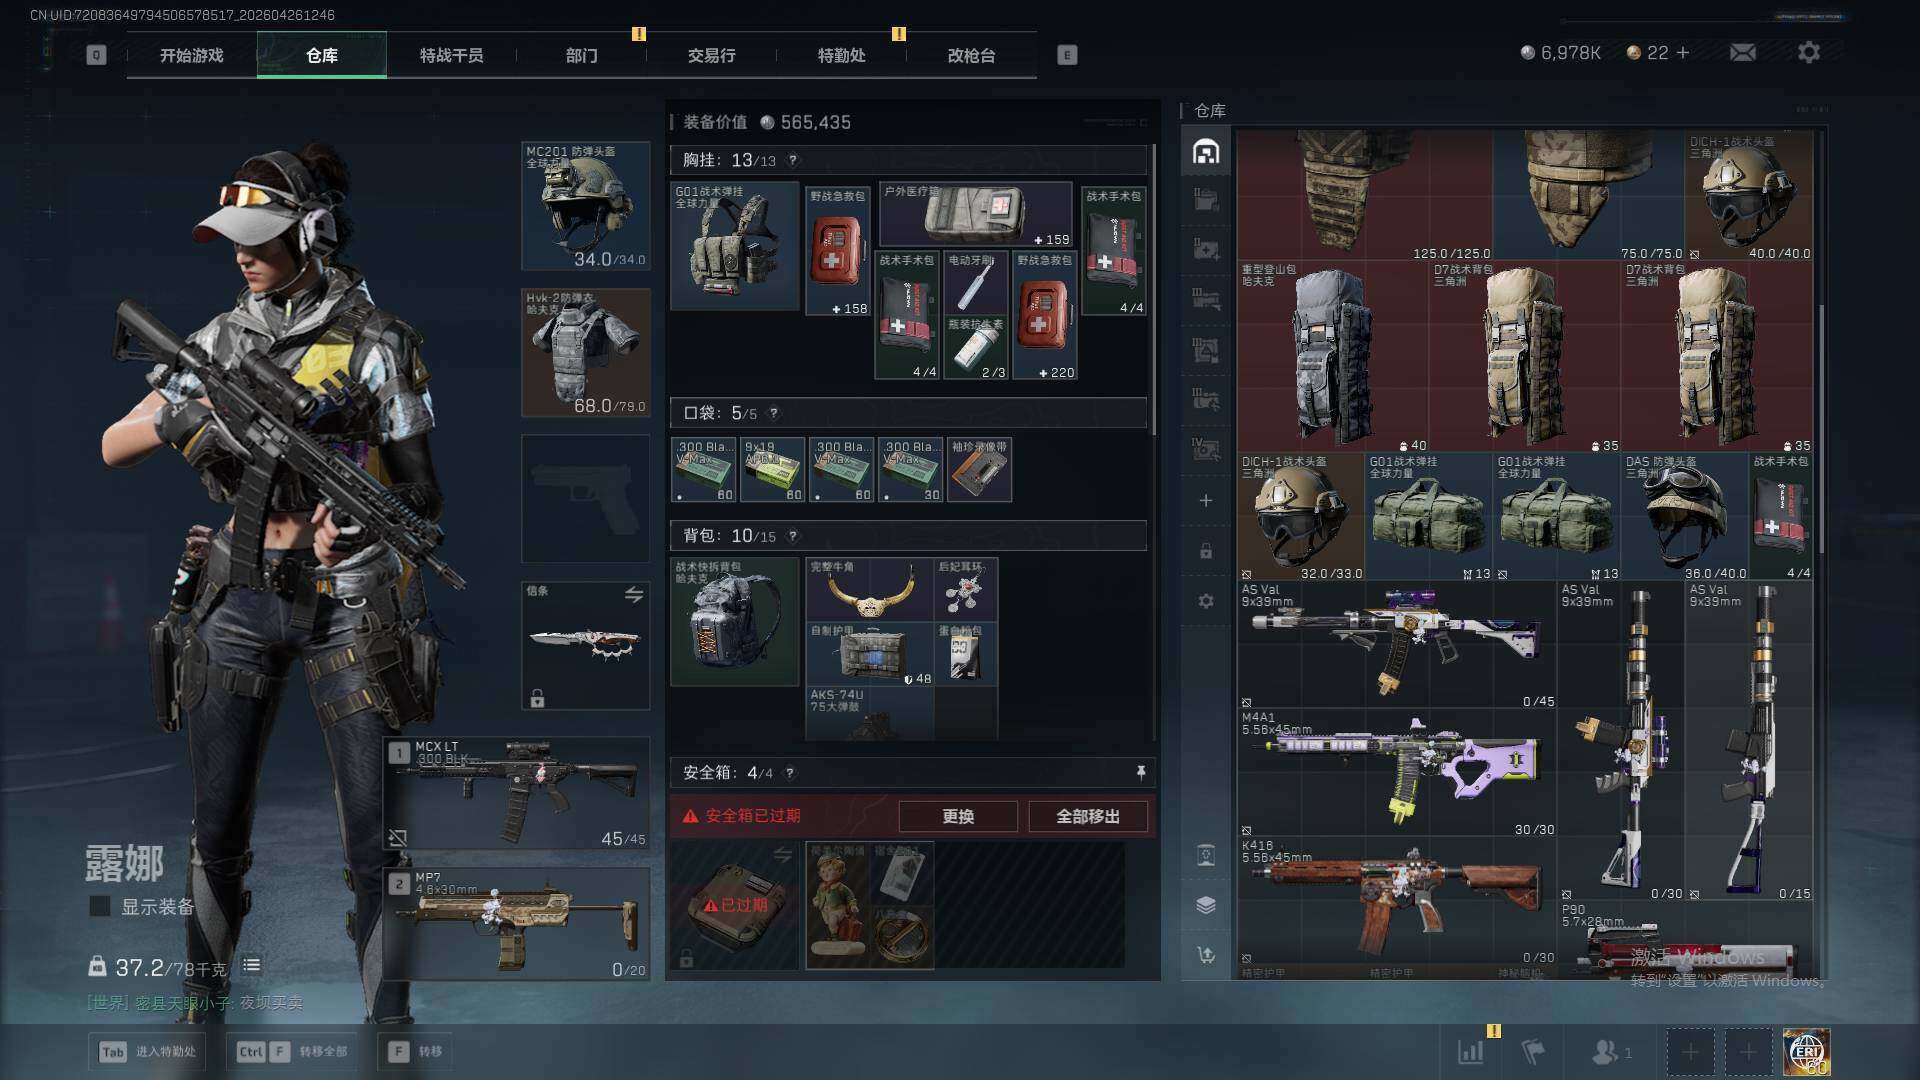Select the Hvk-2 防弹衣 armor slot
The width and height of the screenshot is (1920, 1080).
point(586,353)
